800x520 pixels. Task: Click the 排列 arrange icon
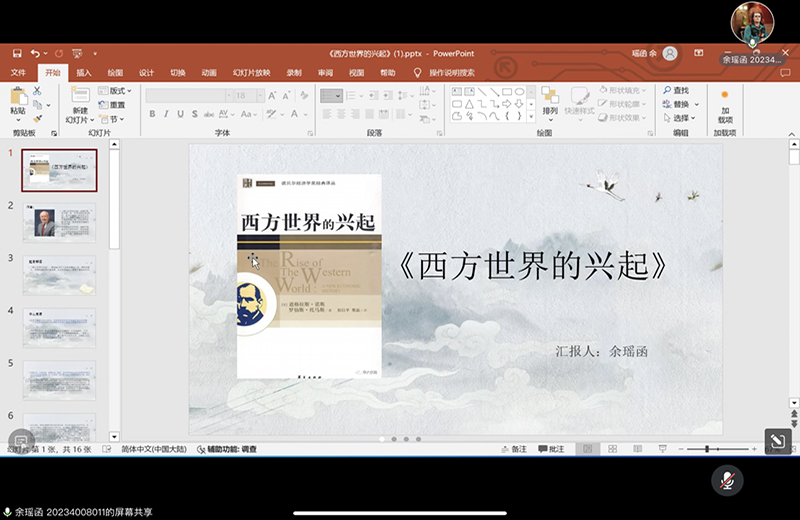coord(550,98)
